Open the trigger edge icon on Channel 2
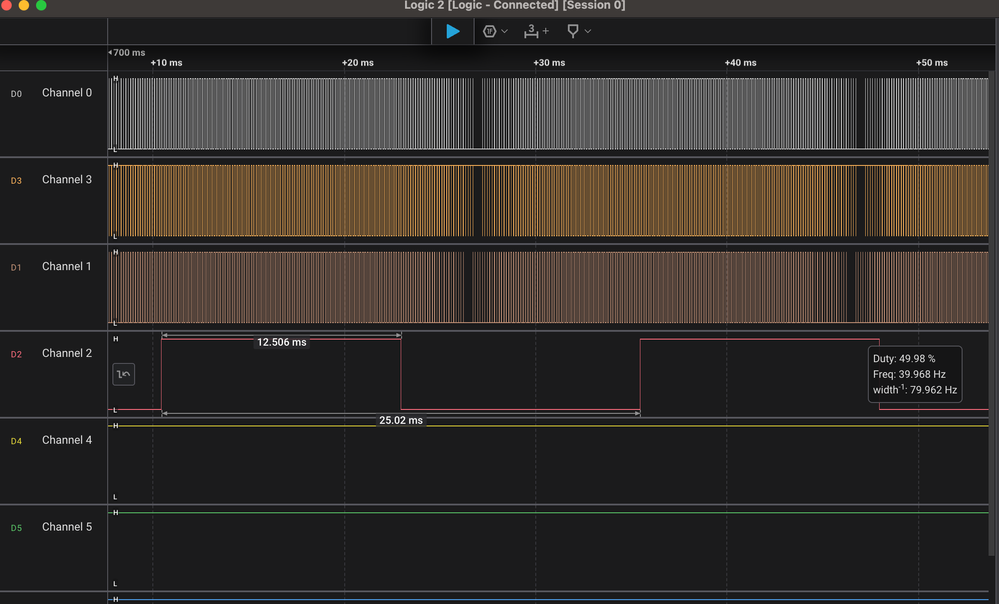Viewport: 999px width, 604px height. coord(124,374)
